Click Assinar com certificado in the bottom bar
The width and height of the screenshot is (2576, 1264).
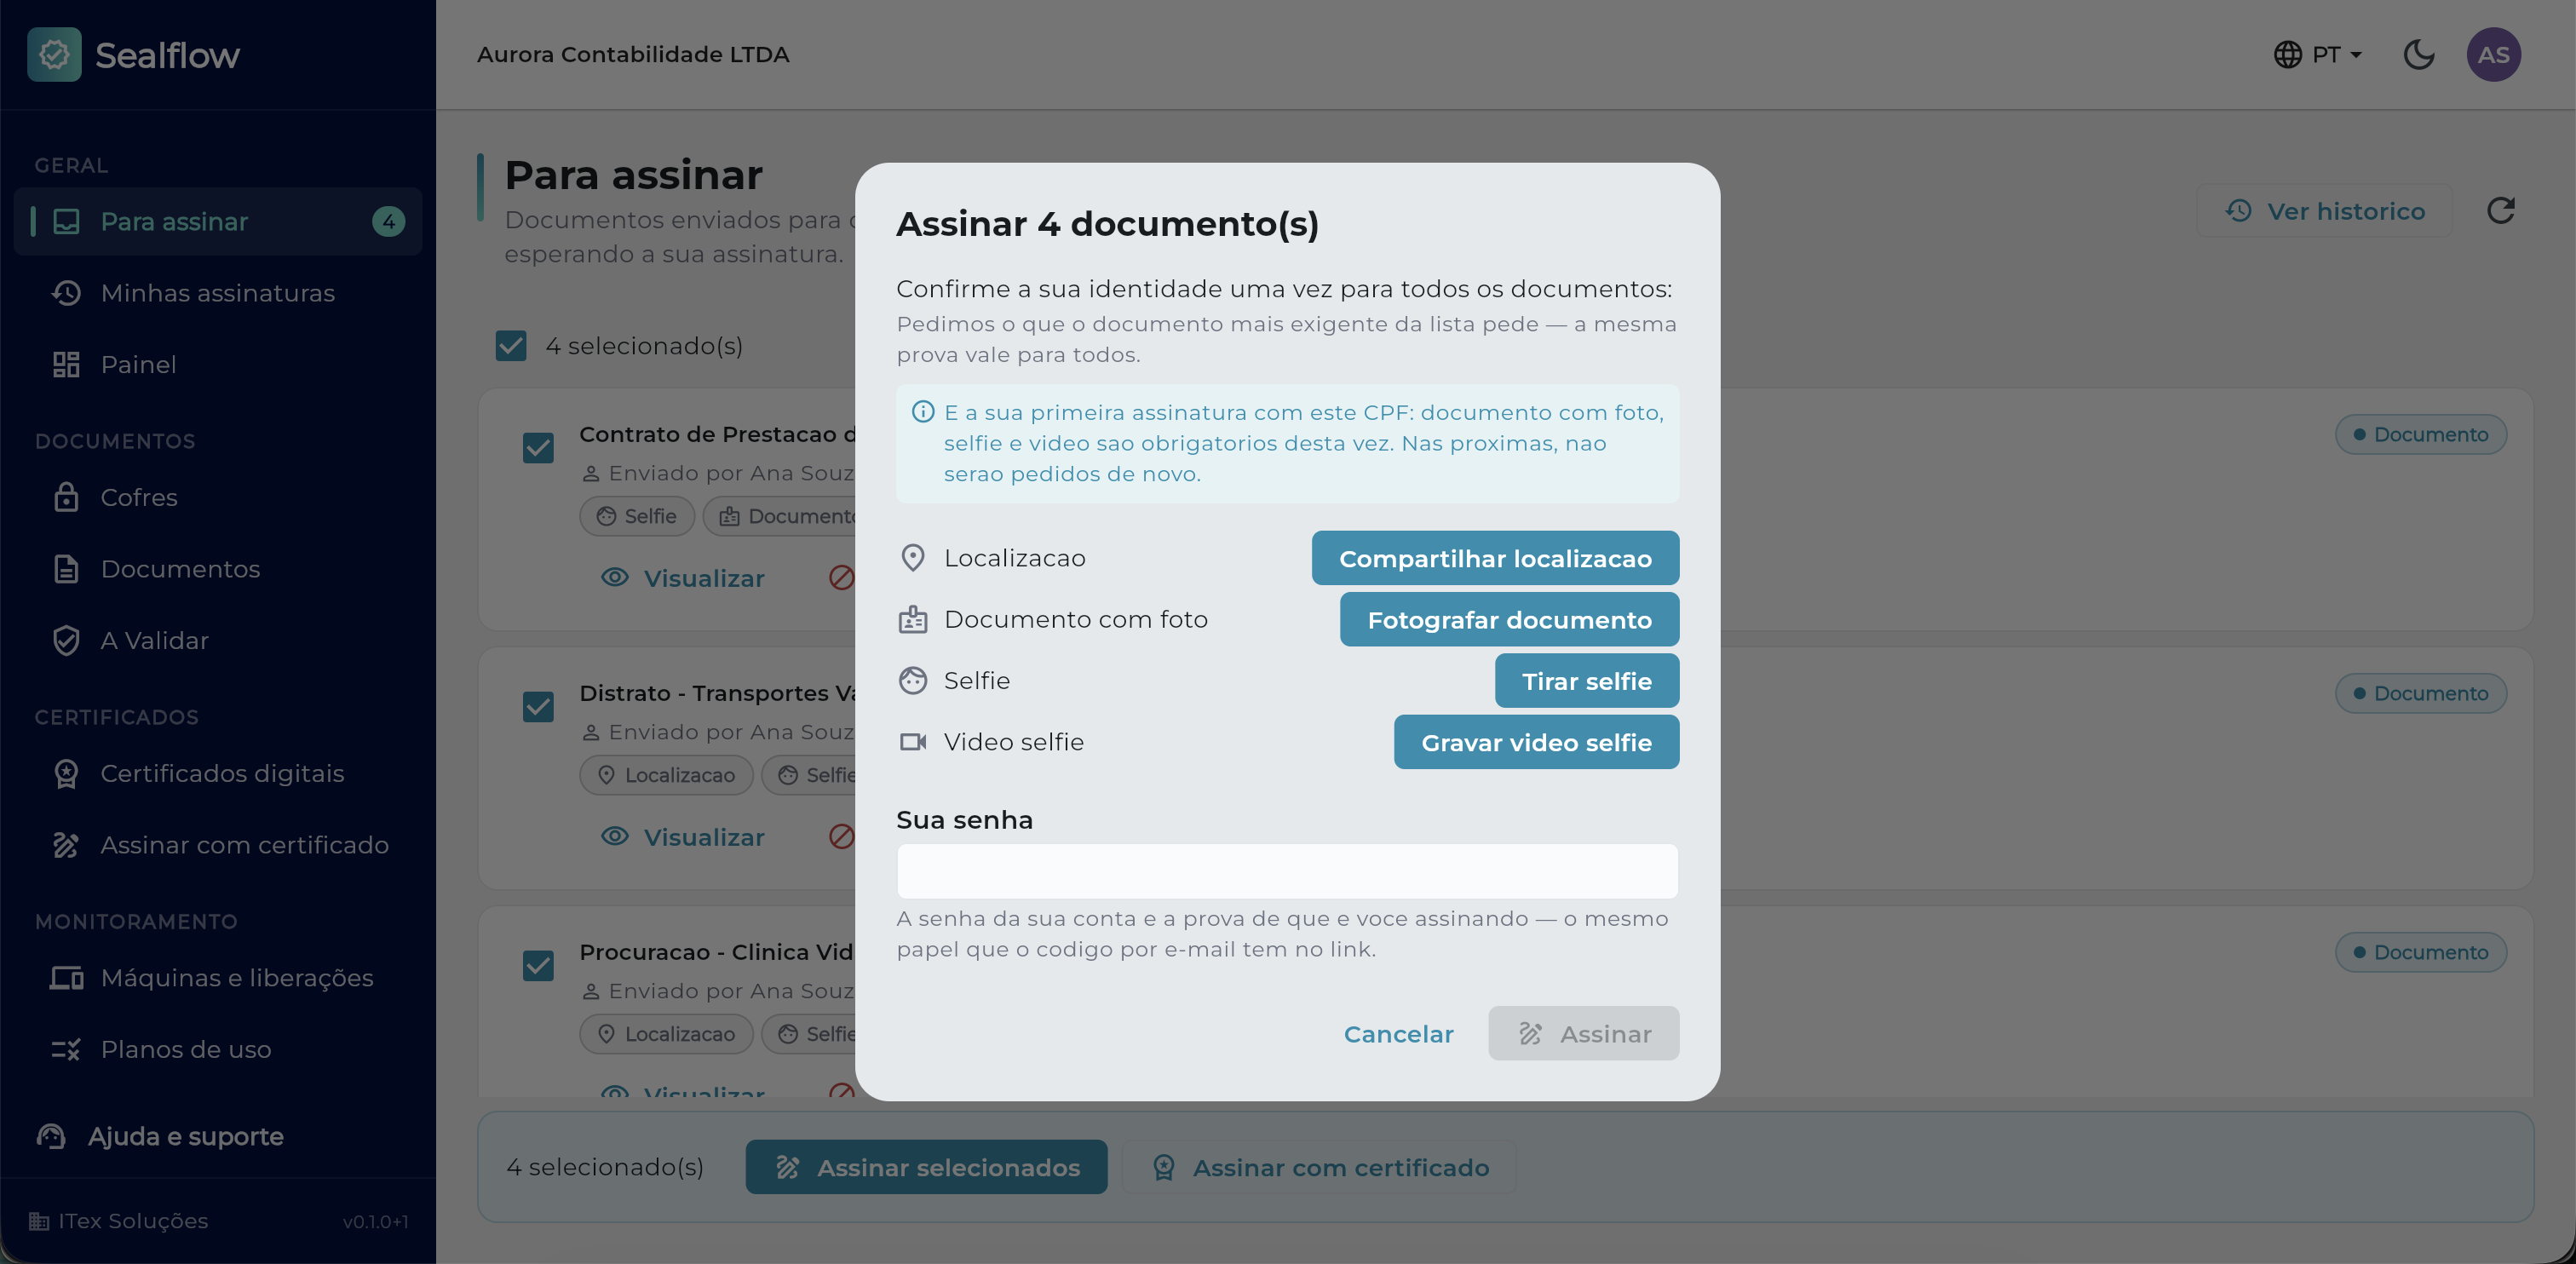[1319, 1167]
